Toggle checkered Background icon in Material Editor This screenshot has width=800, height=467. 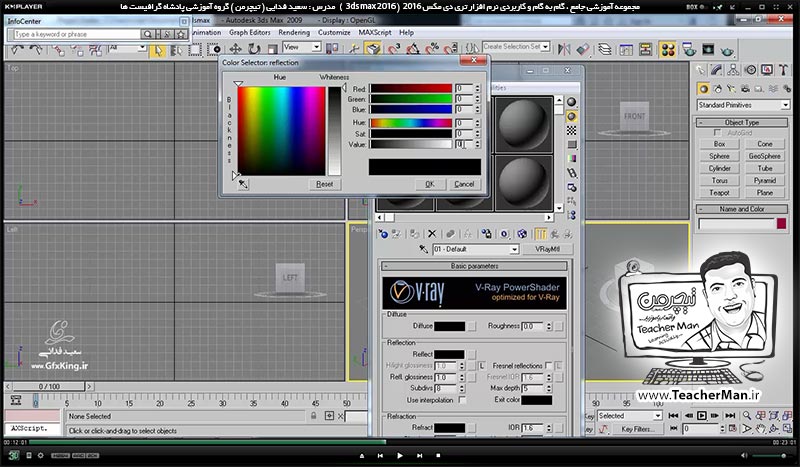point(571,131)
